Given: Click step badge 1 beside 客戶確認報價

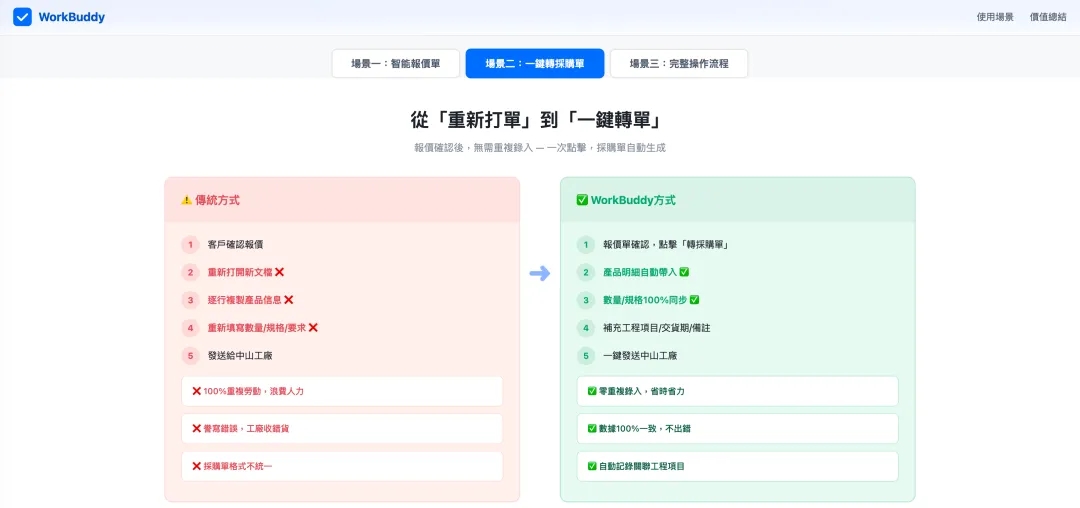Looking at the screenshot, I should click(190, 244).
